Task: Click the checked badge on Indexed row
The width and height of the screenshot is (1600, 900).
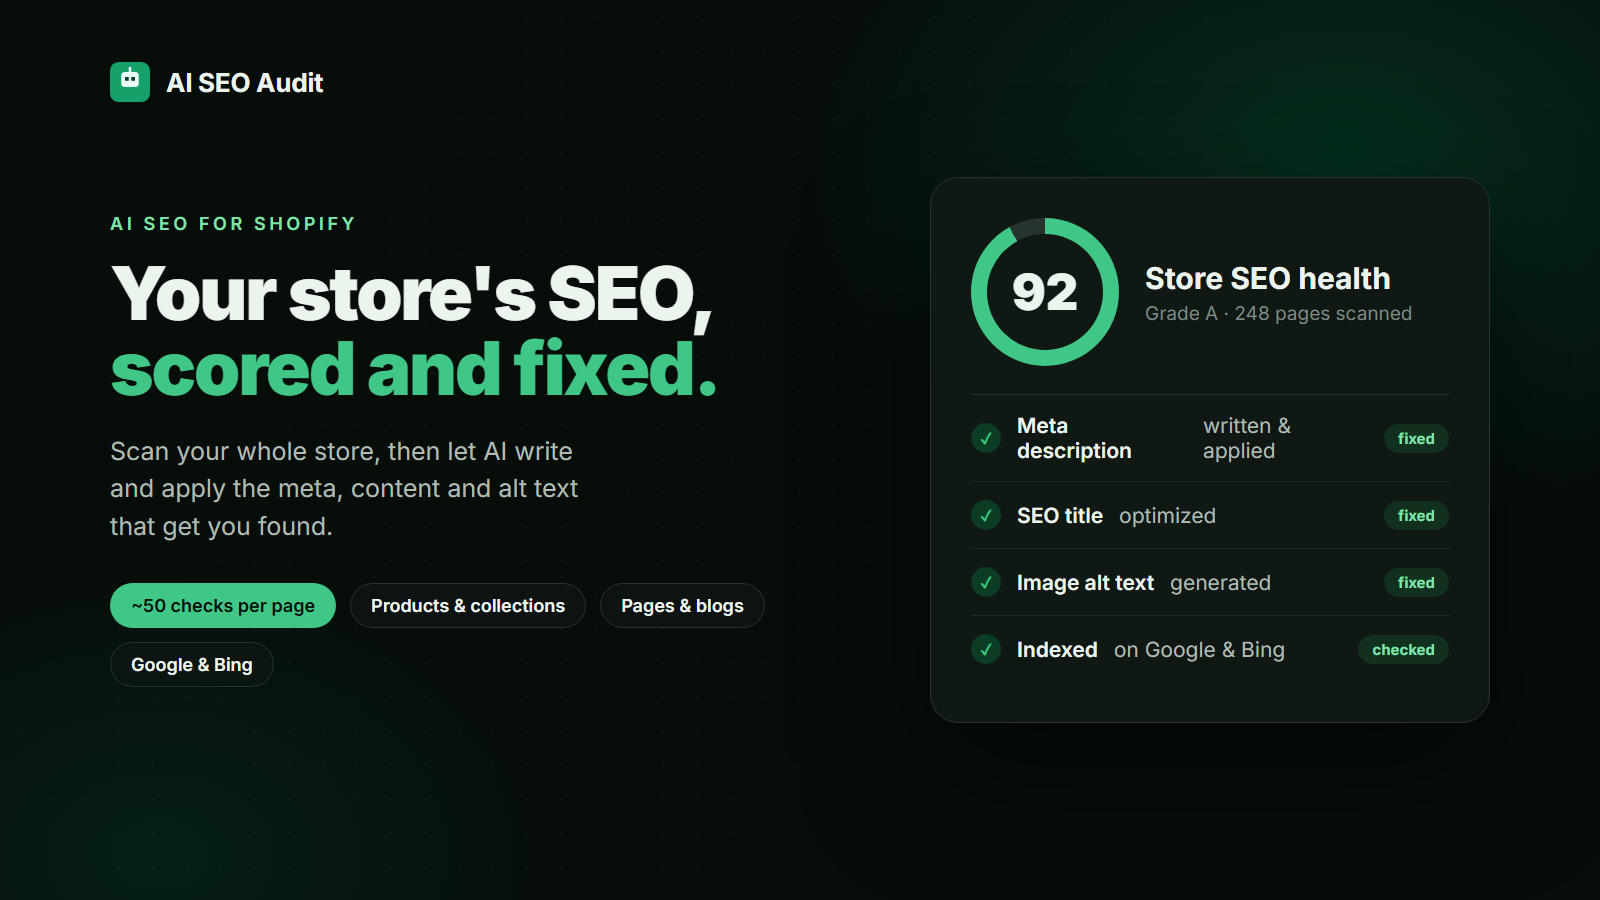Action: 1403,650
